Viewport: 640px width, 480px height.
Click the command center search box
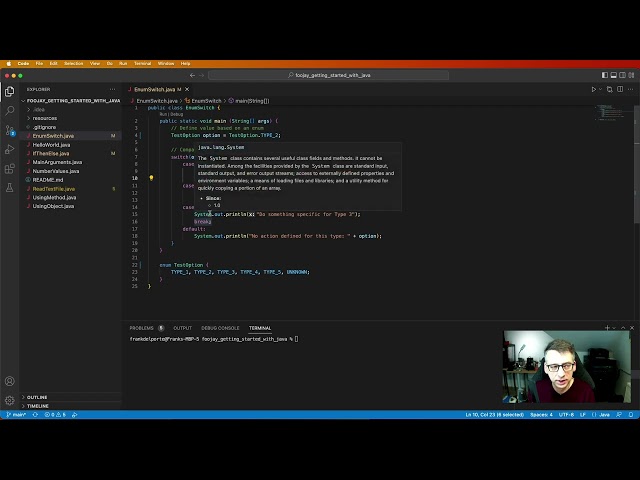click(329, 75)
